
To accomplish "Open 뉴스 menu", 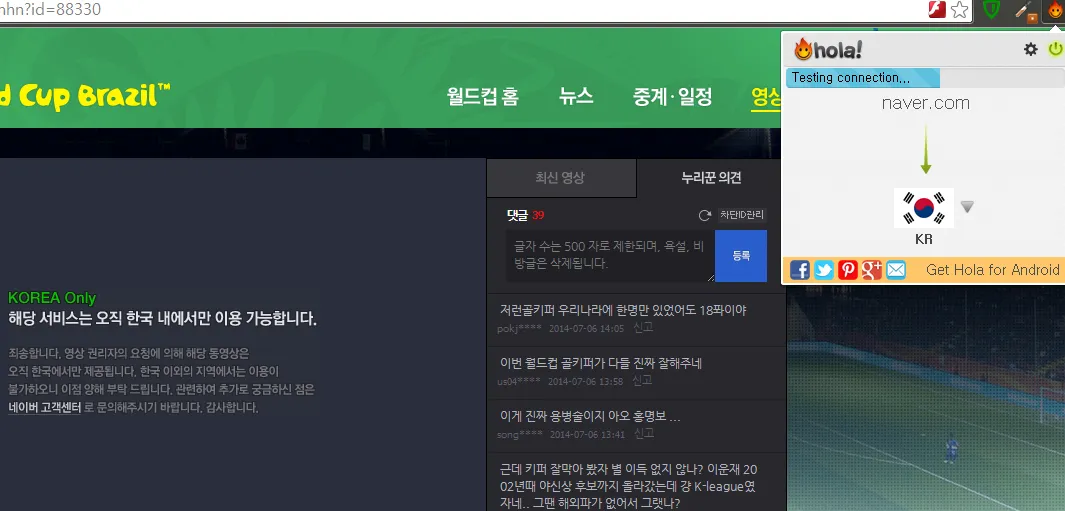I will [x=576, y=96].
